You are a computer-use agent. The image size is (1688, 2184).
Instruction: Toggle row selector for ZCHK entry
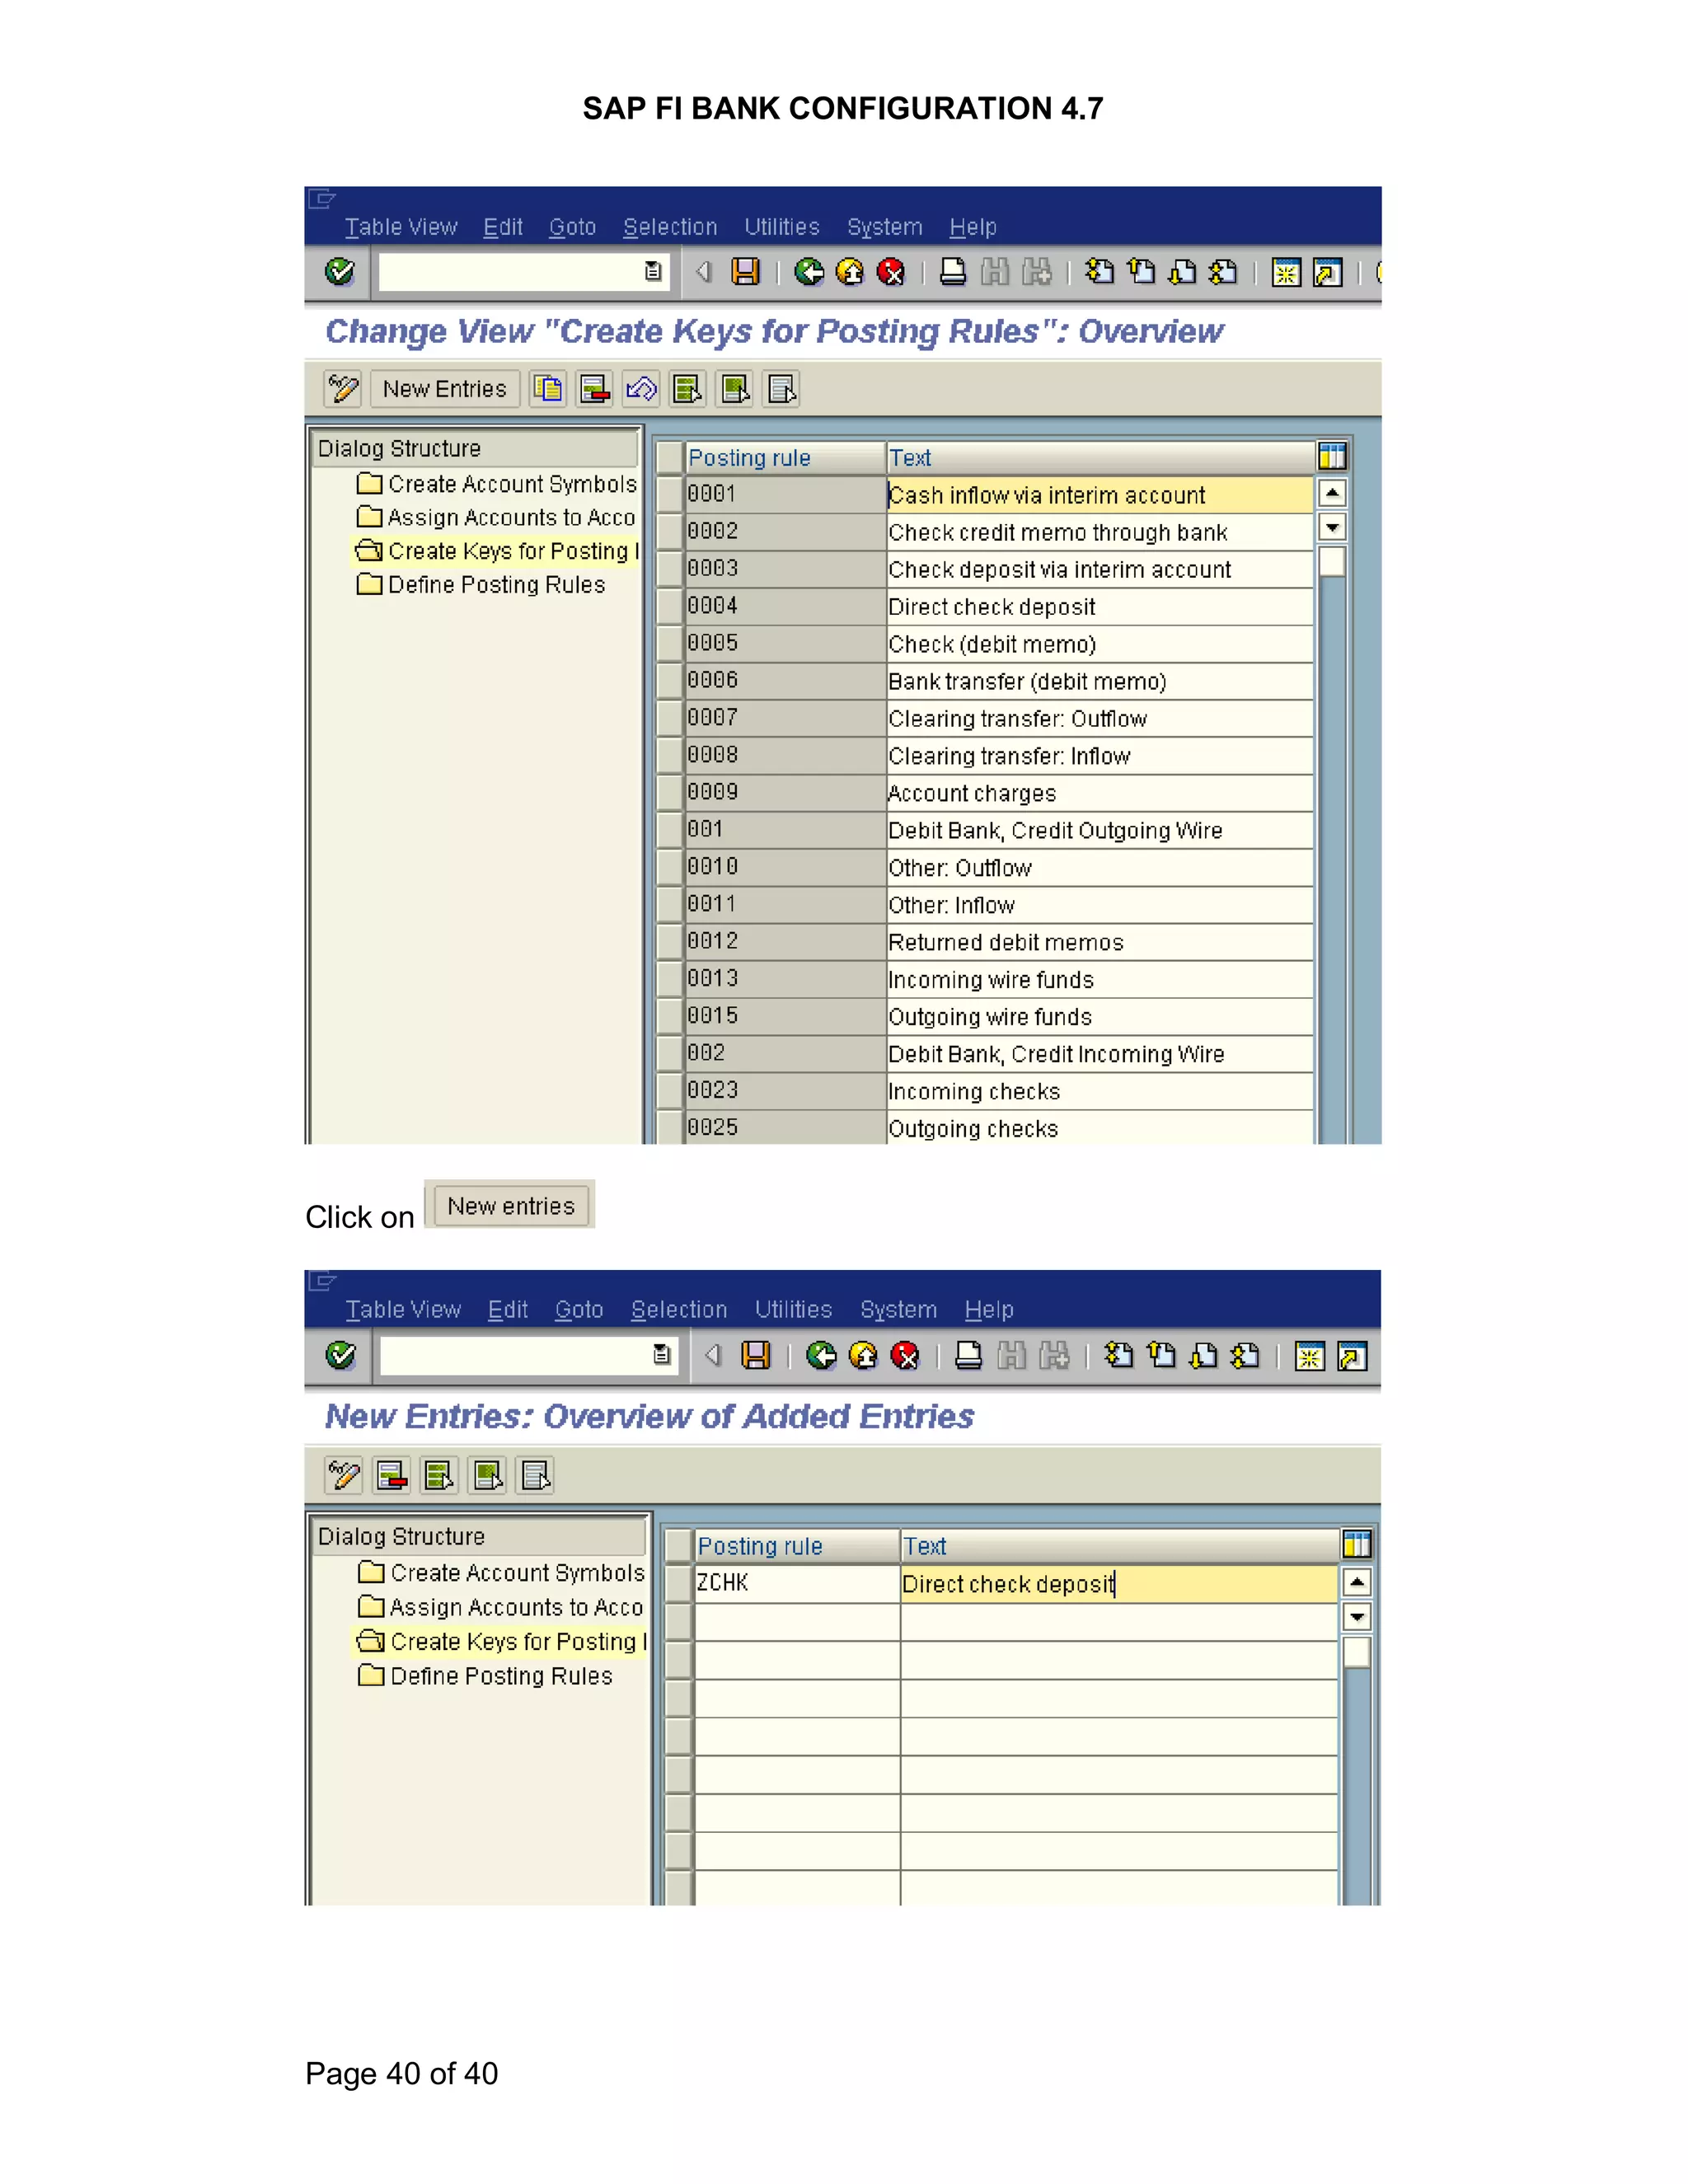coord(679,1583)
